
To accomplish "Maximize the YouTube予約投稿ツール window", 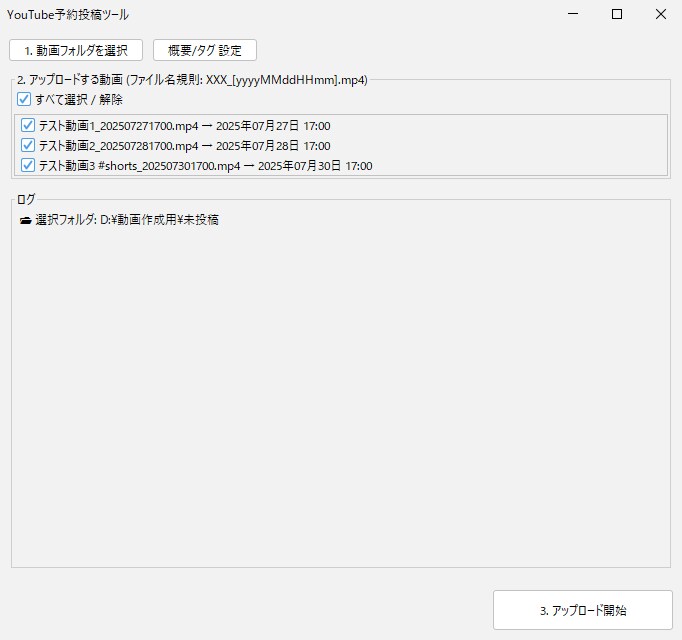I will click(617, 14).
